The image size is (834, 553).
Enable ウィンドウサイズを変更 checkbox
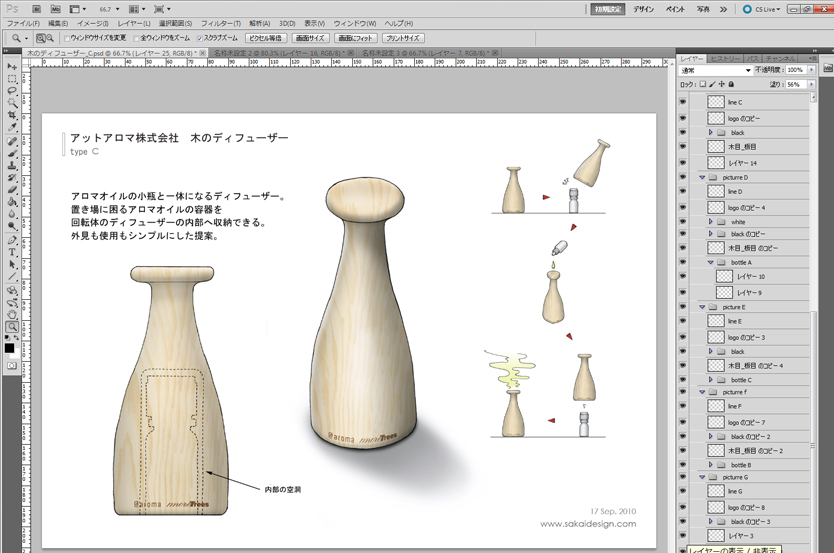(x=68, y=38)
